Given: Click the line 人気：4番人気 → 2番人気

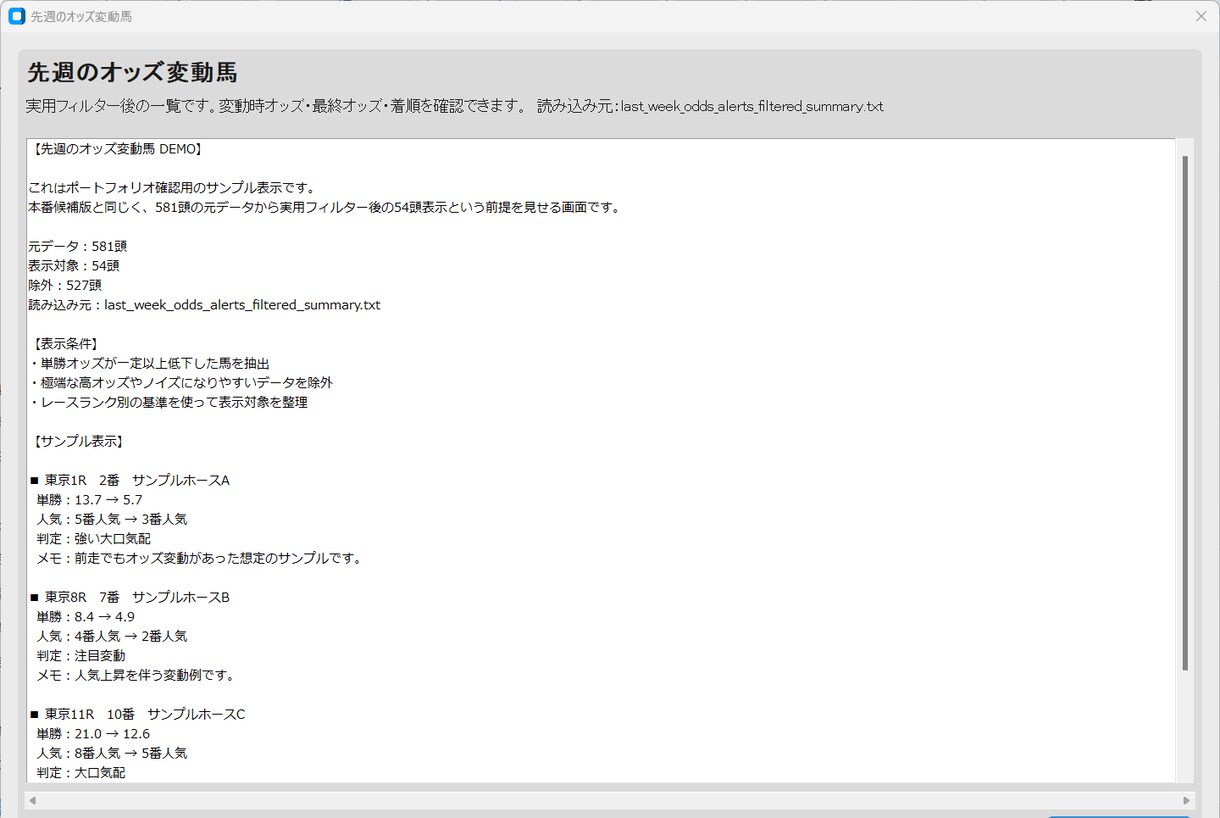Looking at the screenshot, I should click(x=112, y=636).
